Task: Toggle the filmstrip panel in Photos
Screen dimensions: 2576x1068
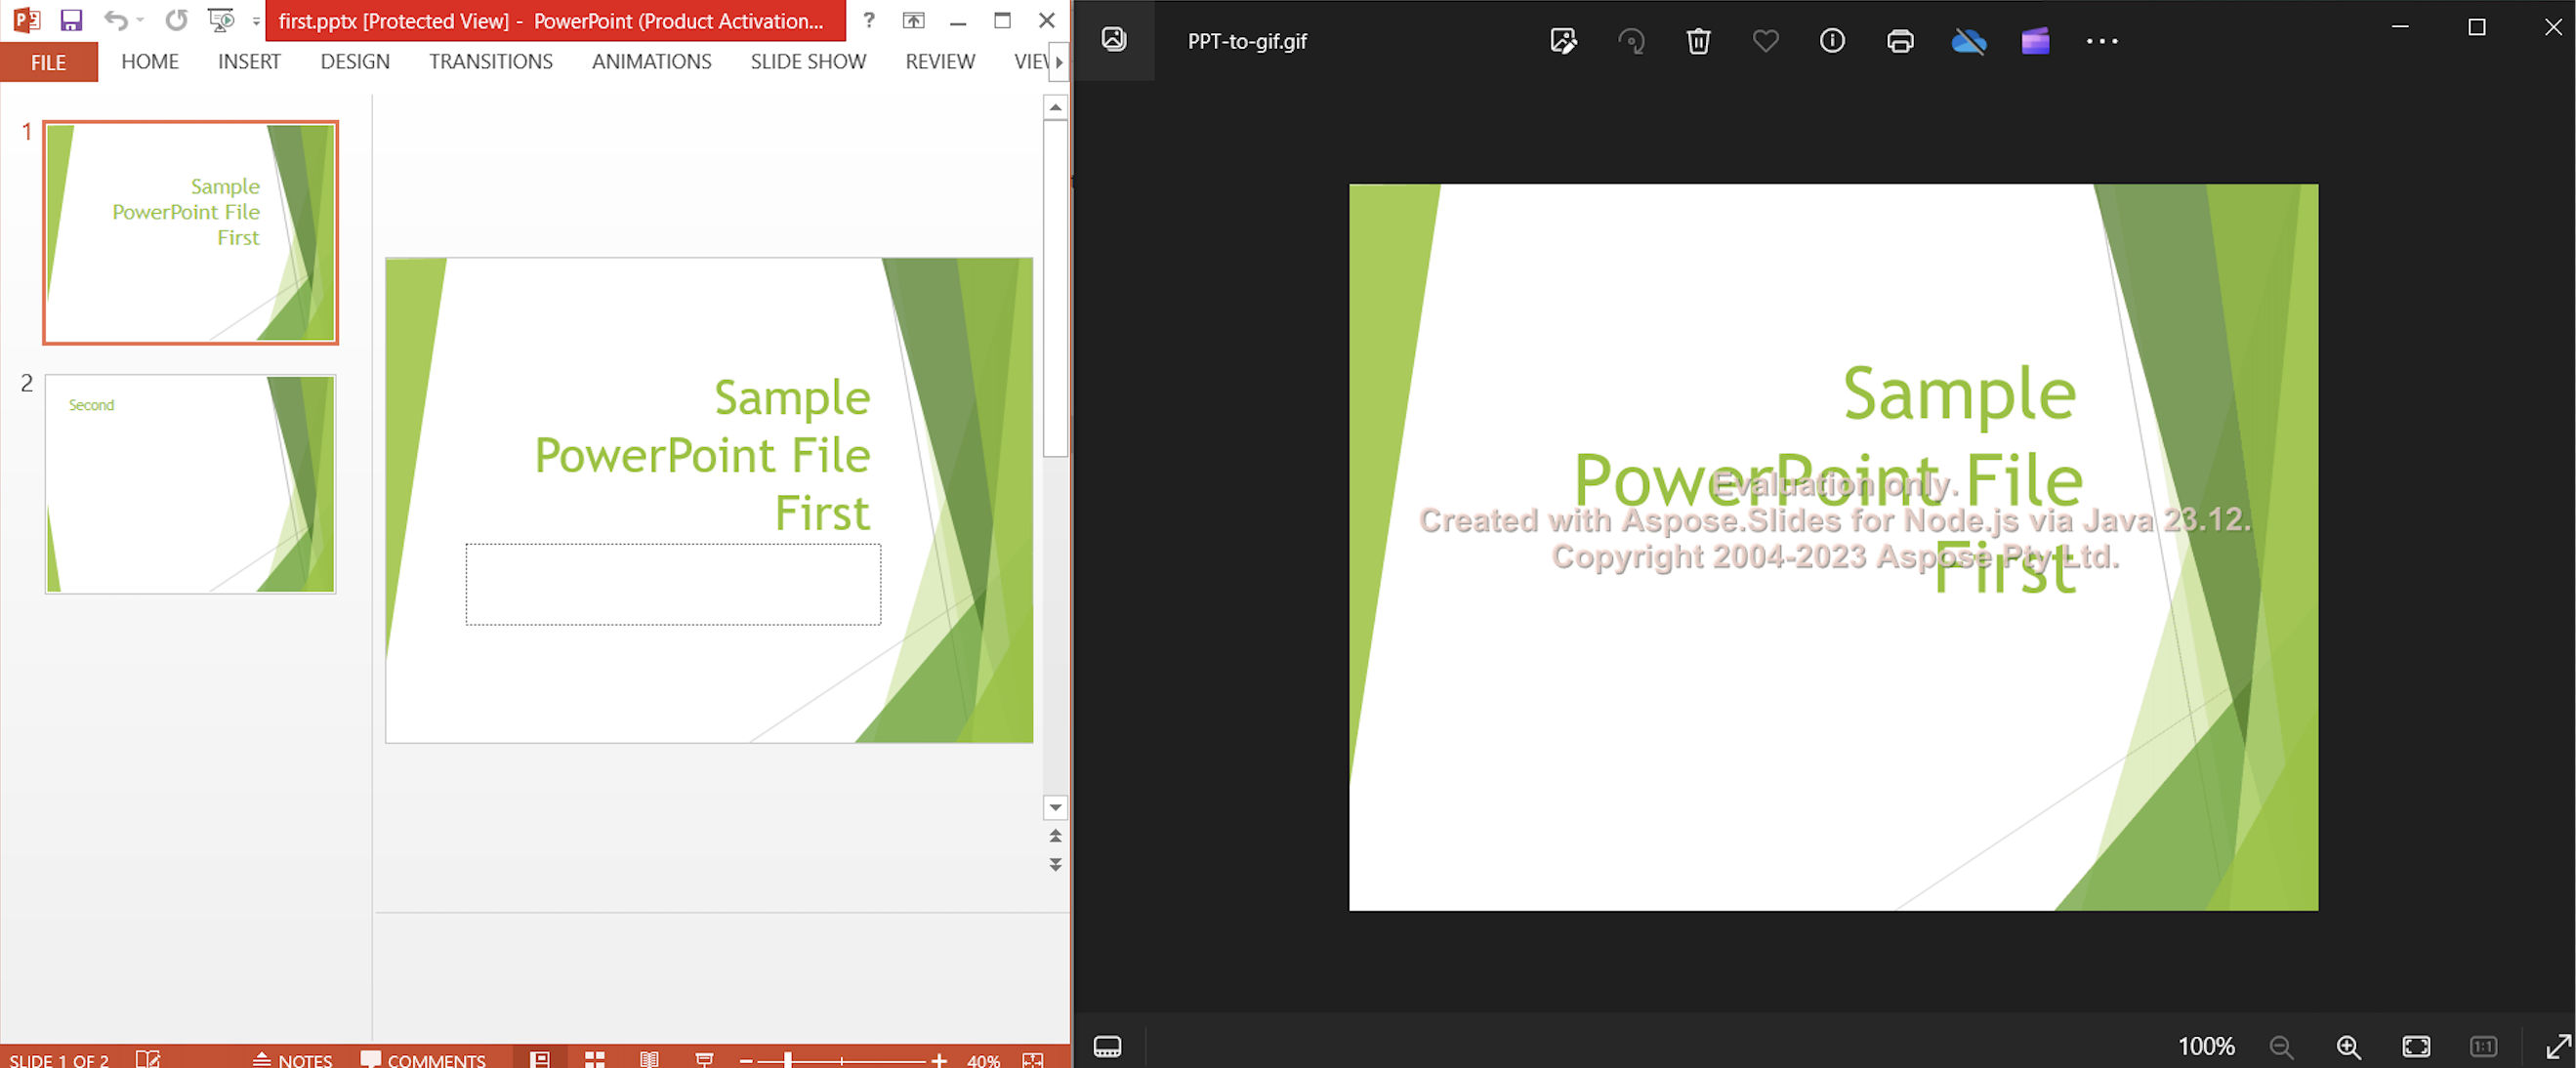Action: tap(1108, 1047)
